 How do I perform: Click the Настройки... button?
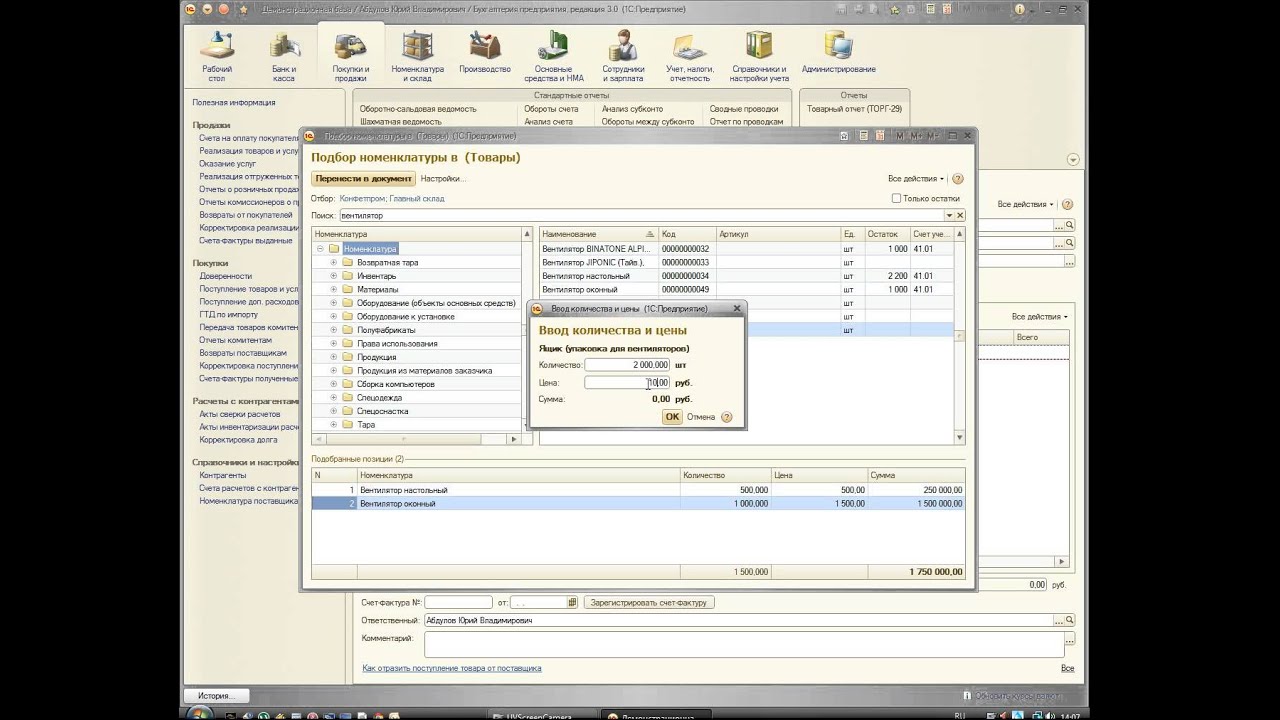[443, 179]
